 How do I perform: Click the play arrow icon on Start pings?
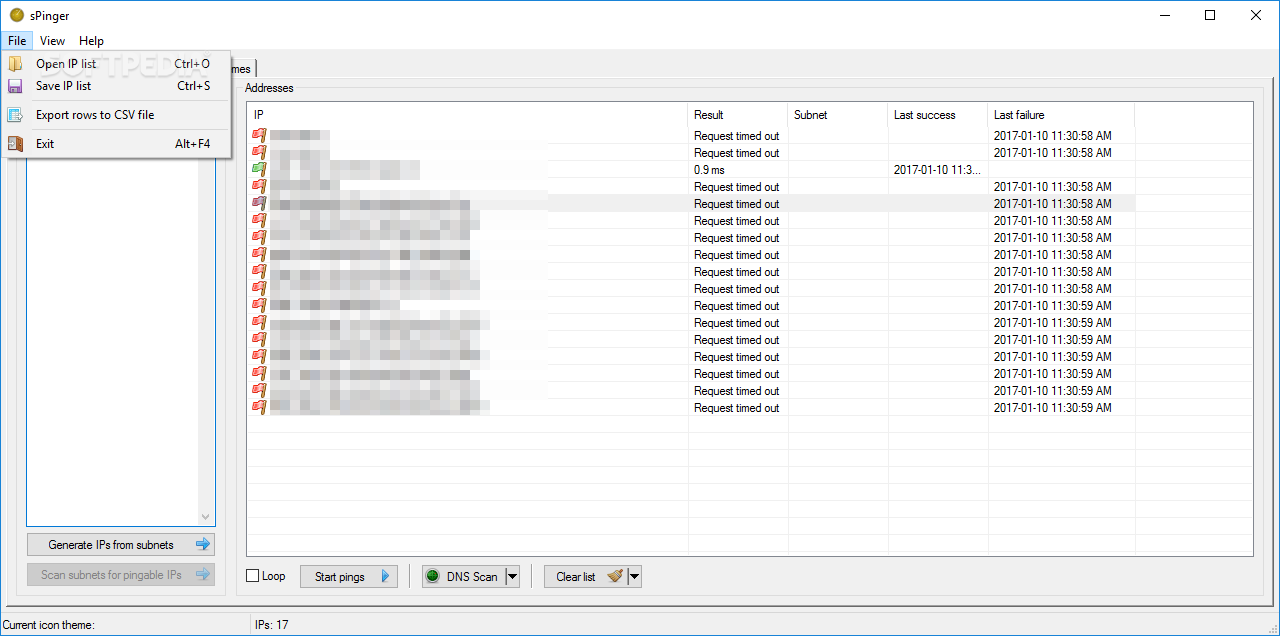(x=385, y=577)
